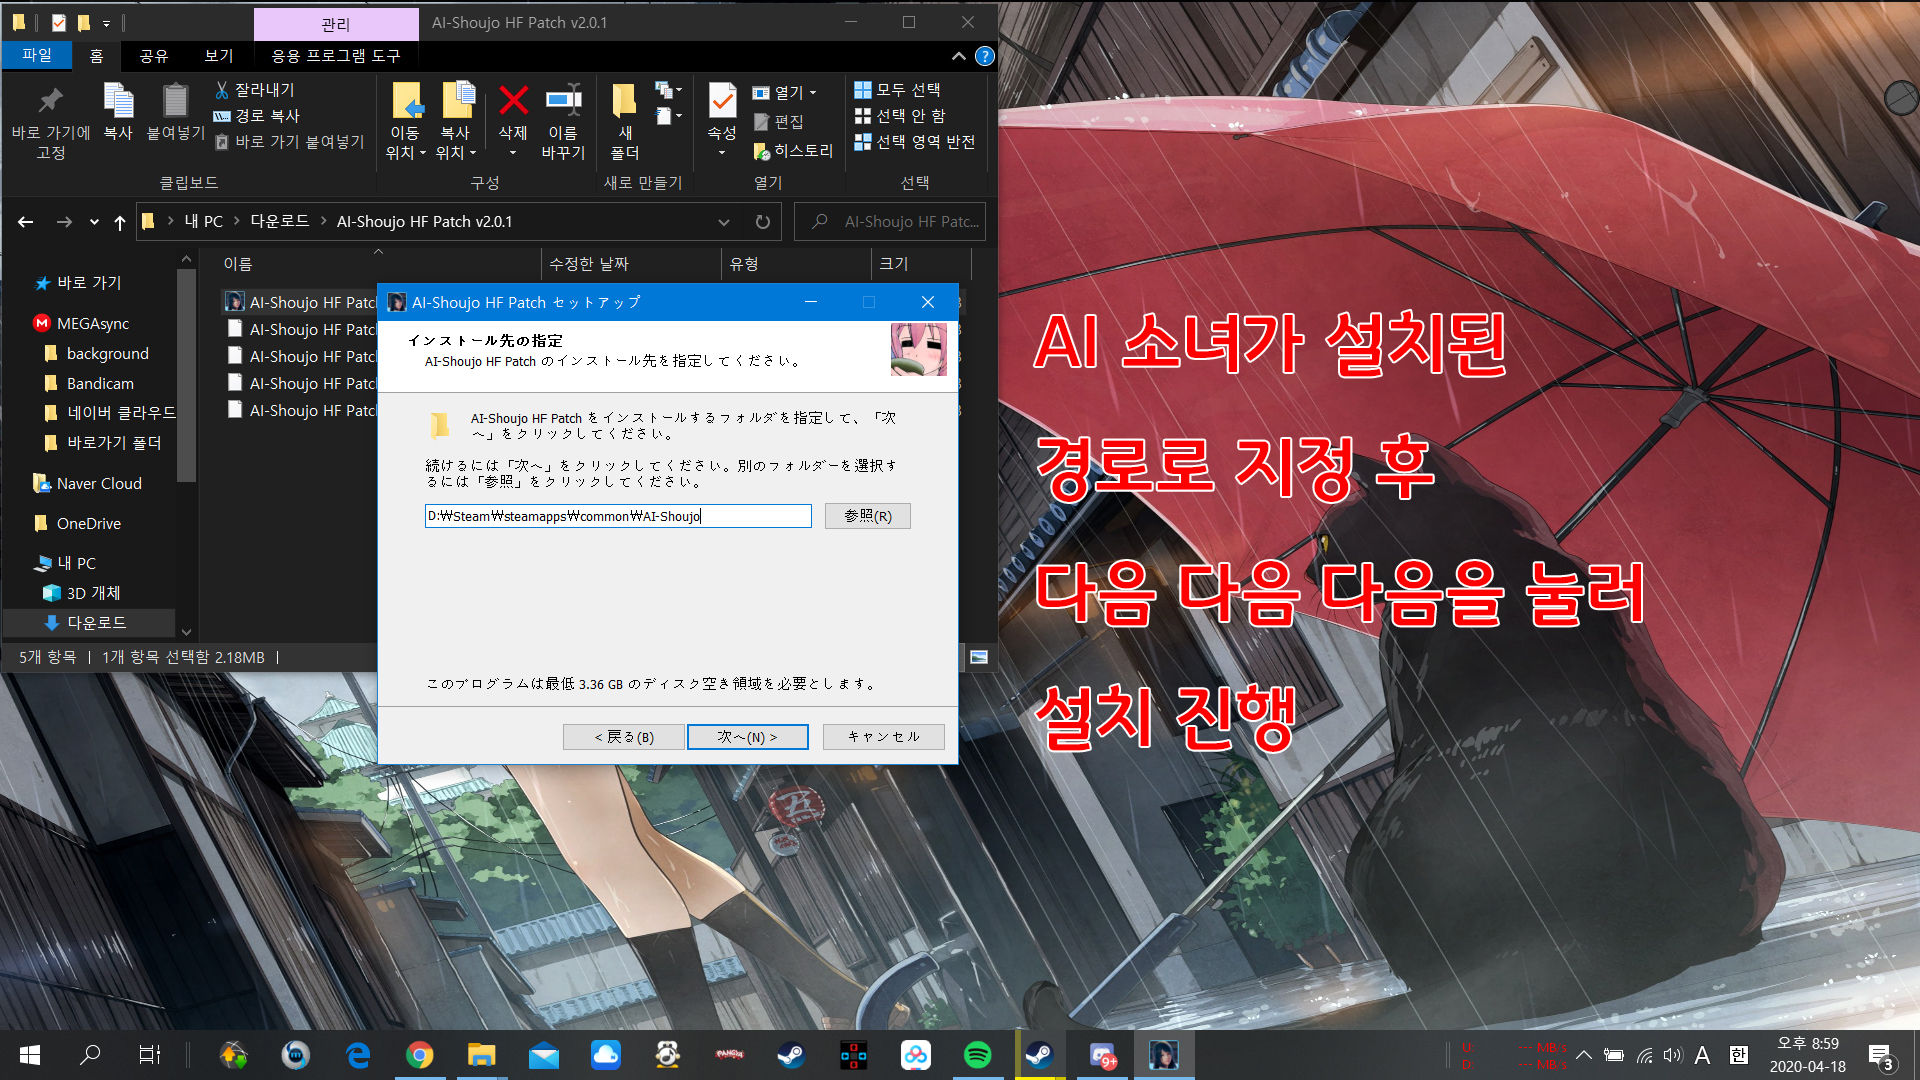Click Edit (편집) in the ribbon
The height and width of the screenshot is (1080, 1920).
(x=778, y=122)
